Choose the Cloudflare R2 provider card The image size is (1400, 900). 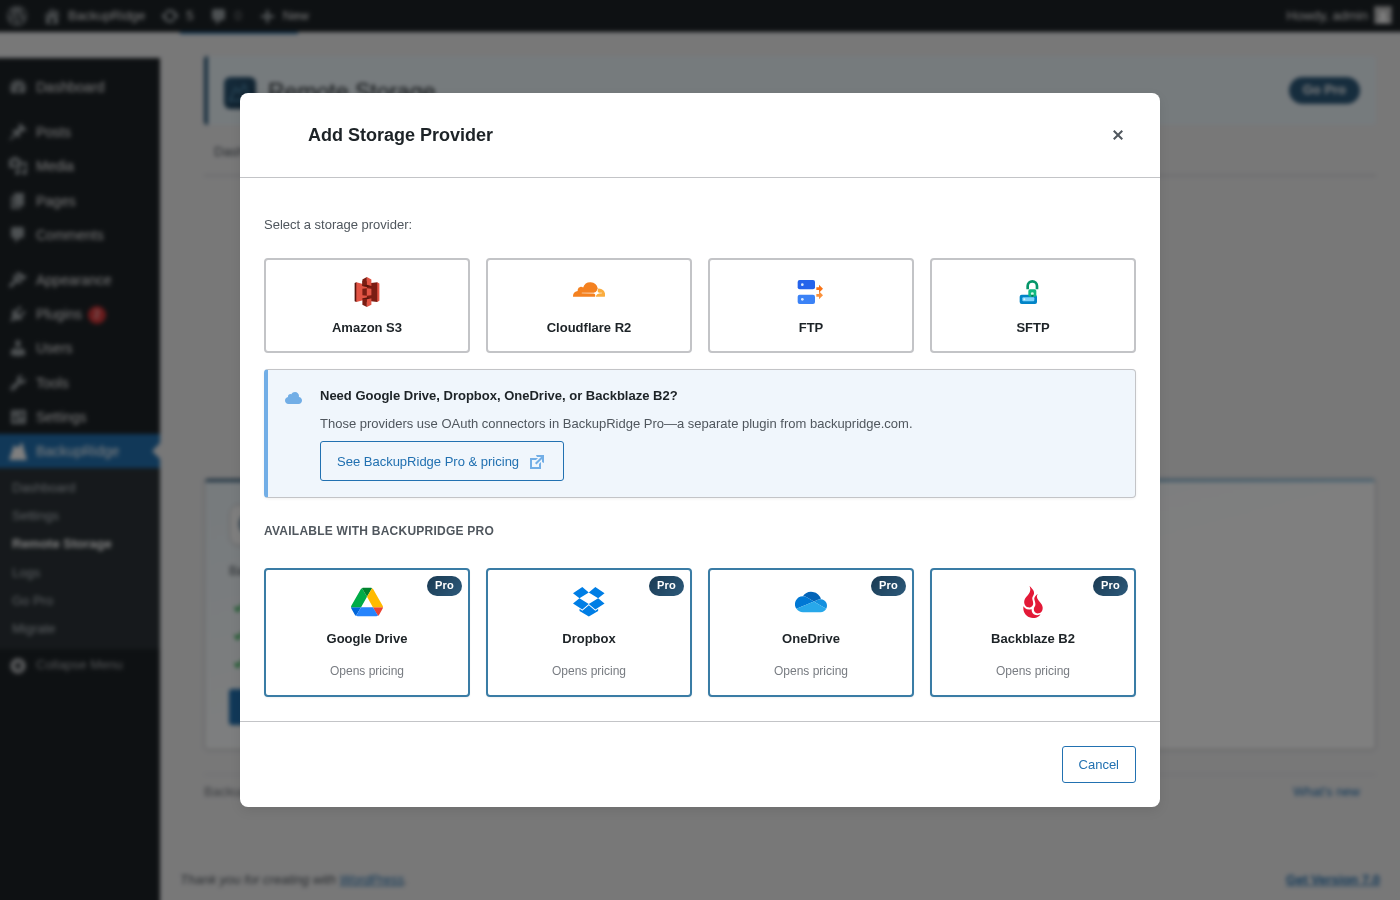click(x=589, y=305)
